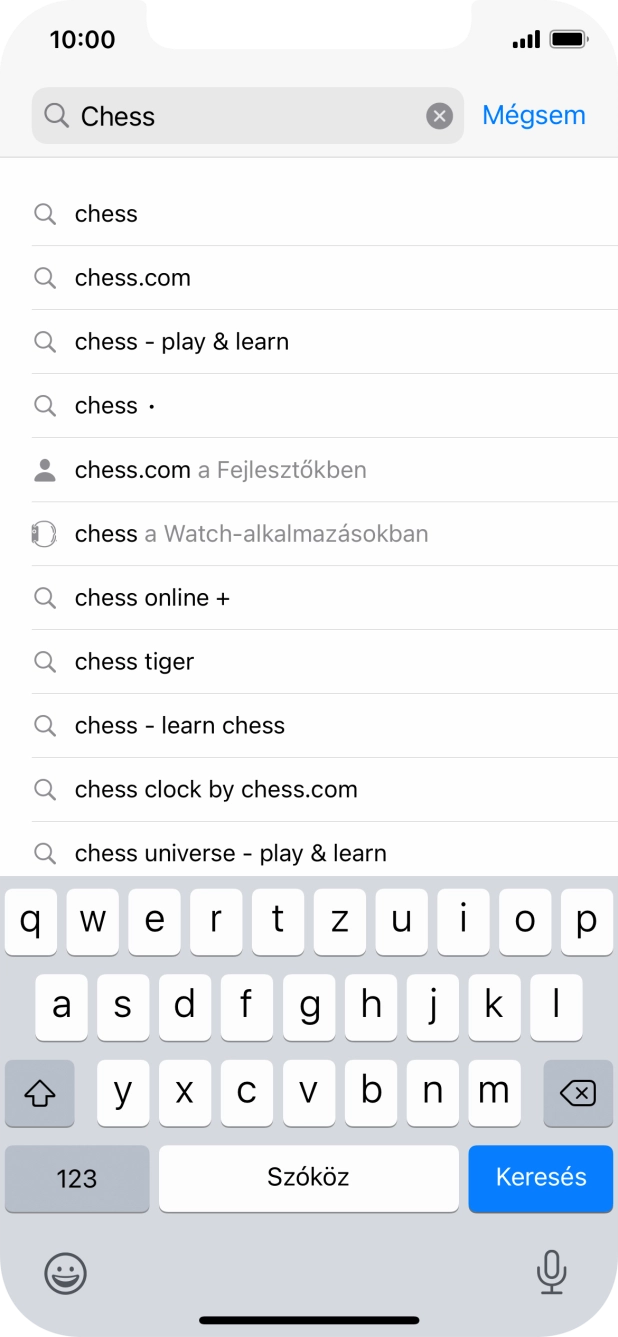Tap the 'chess online +' suggestion

152,598
